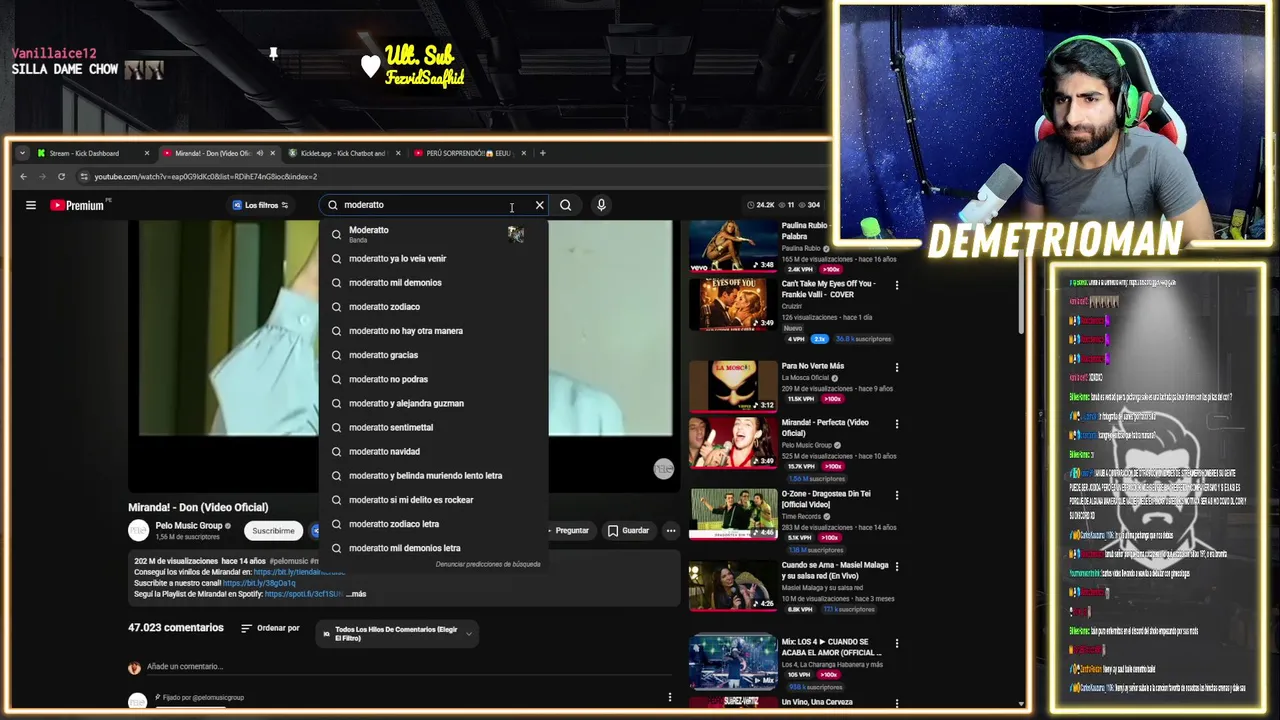This screenshot has width=1280, height=720.
Task: Open the Los filtros button
Action: tap(260, 205)
